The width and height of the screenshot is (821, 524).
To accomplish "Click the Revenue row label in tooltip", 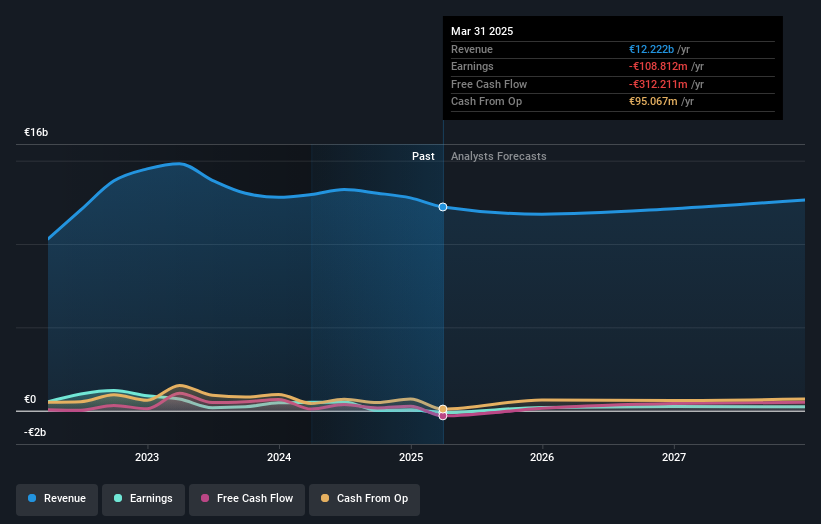I will (x=472, y=49).
